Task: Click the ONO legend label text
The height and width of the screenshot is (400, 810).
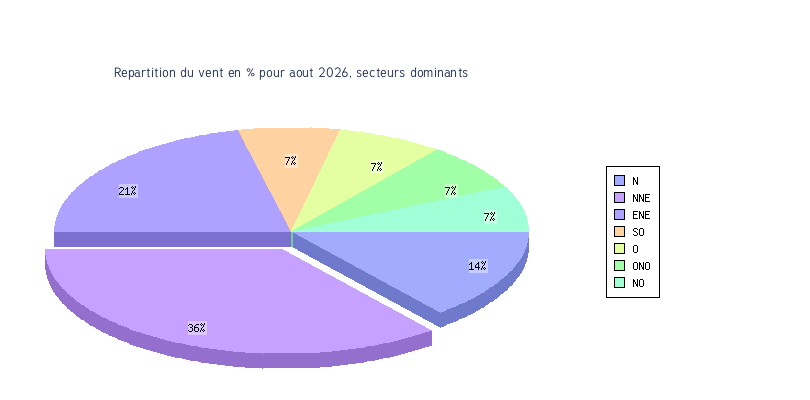Action: click(641, 266)
